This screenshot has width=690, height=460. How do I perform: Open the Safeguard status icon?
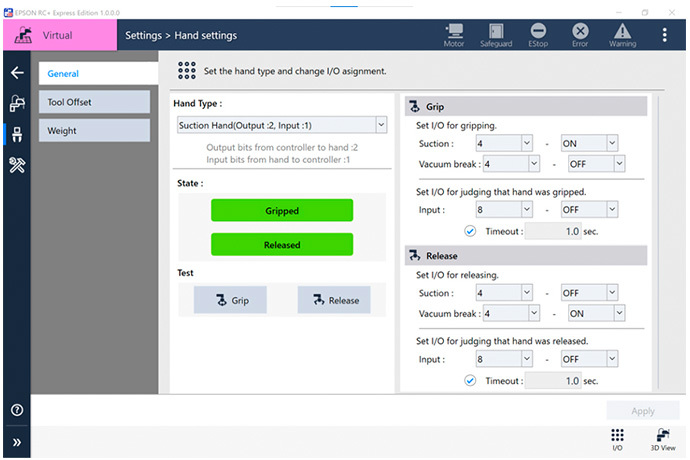(x=497, y=34)
